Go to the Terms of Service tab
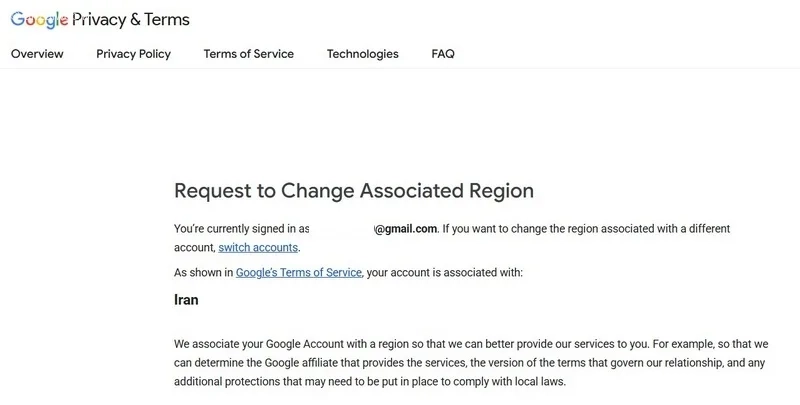The height and width of the screenshot is (405, 800). [x=248, y=54]
